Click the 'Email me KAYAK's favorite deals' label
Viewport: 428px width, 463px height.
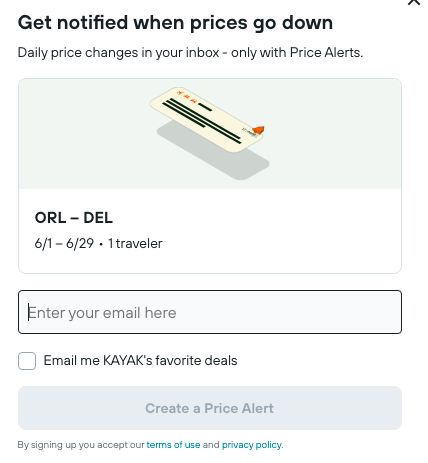point(140,361)
